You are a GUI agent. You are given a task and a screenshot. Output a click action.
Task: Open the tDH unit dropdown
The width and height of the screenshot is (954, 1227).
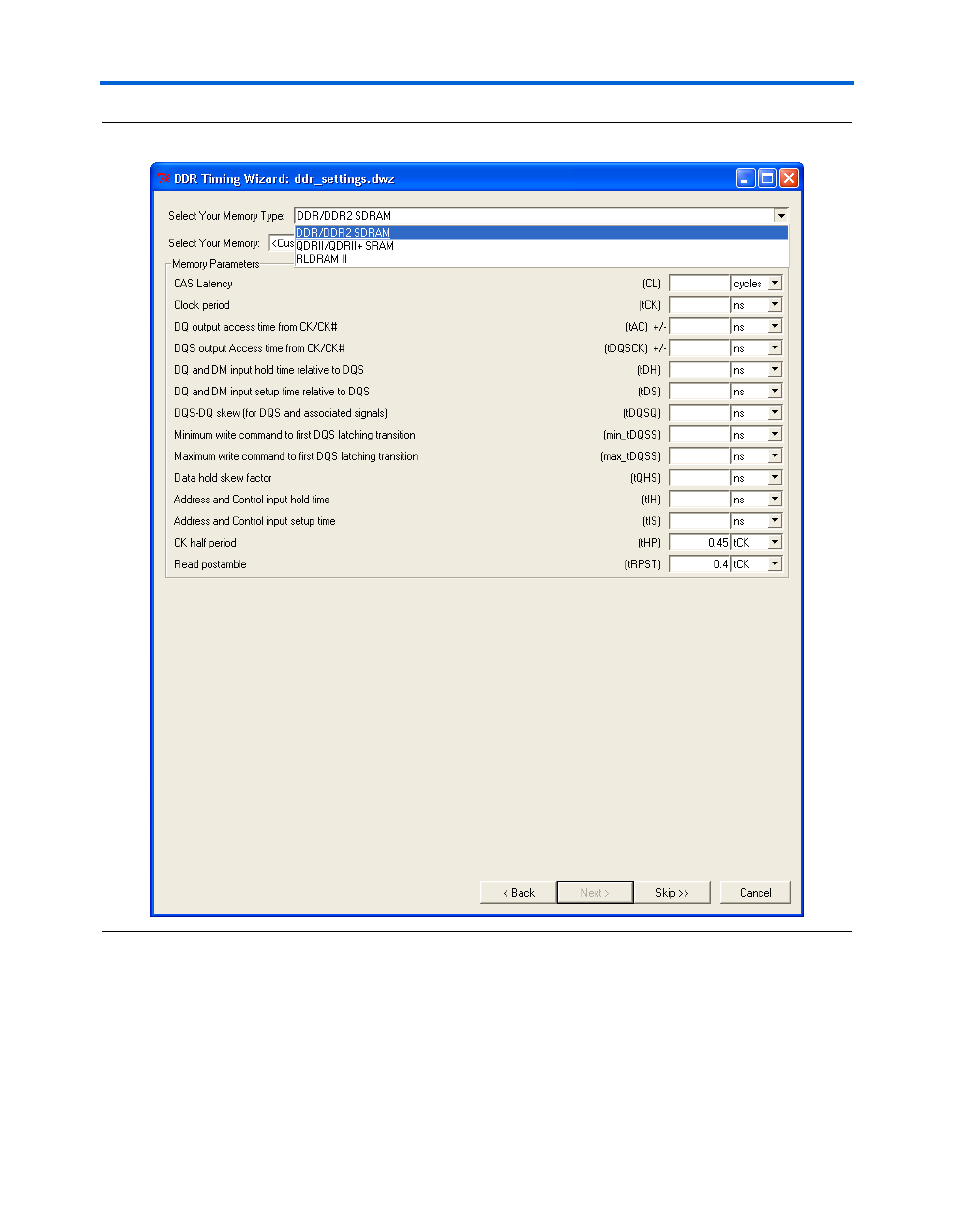click(774, 370)
